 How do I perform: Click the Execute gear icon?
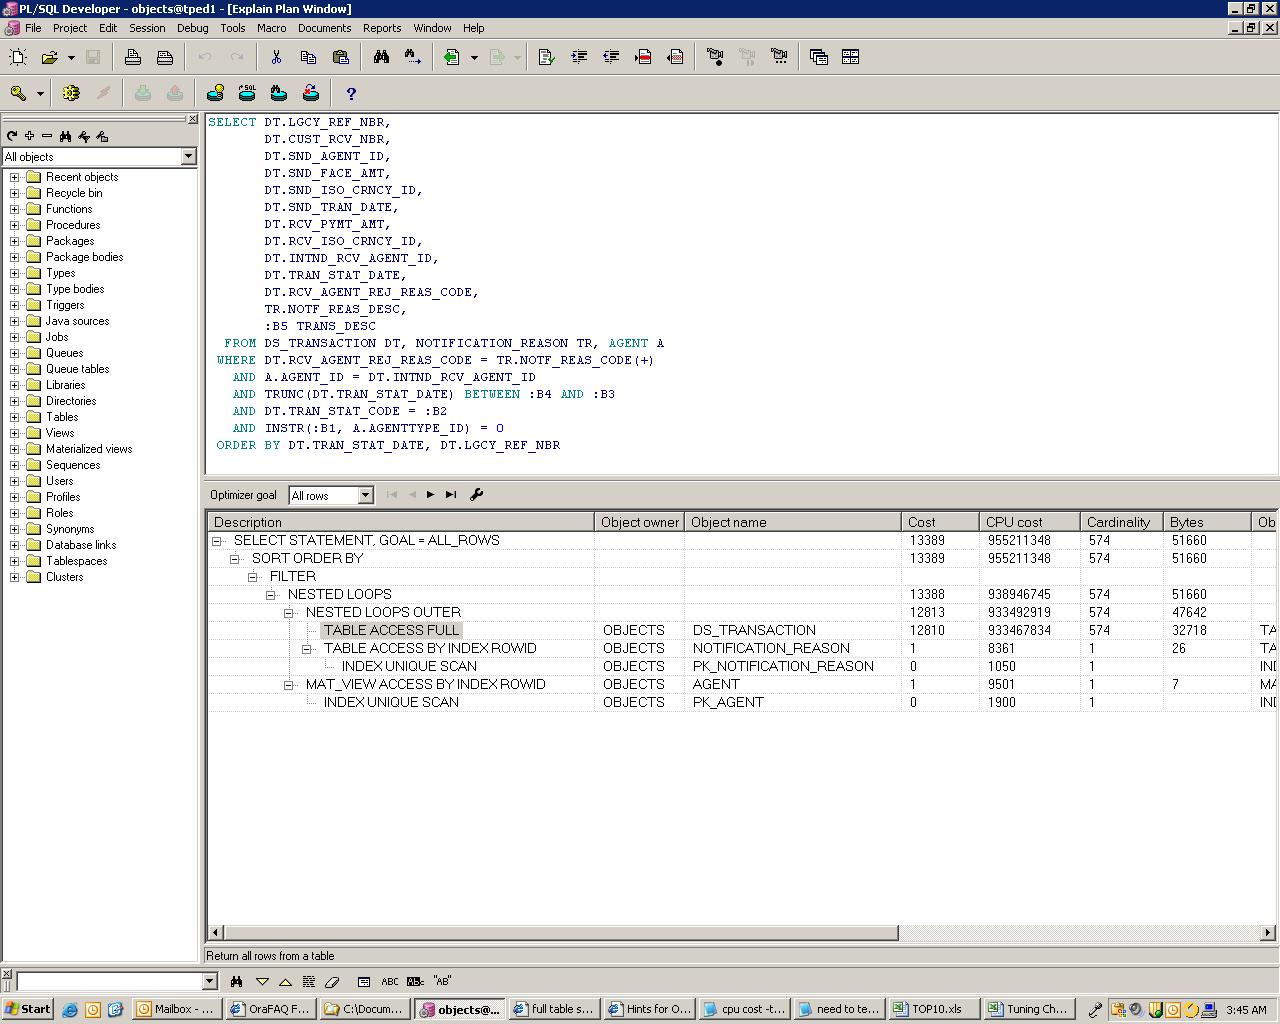click(x=71, y=94)
